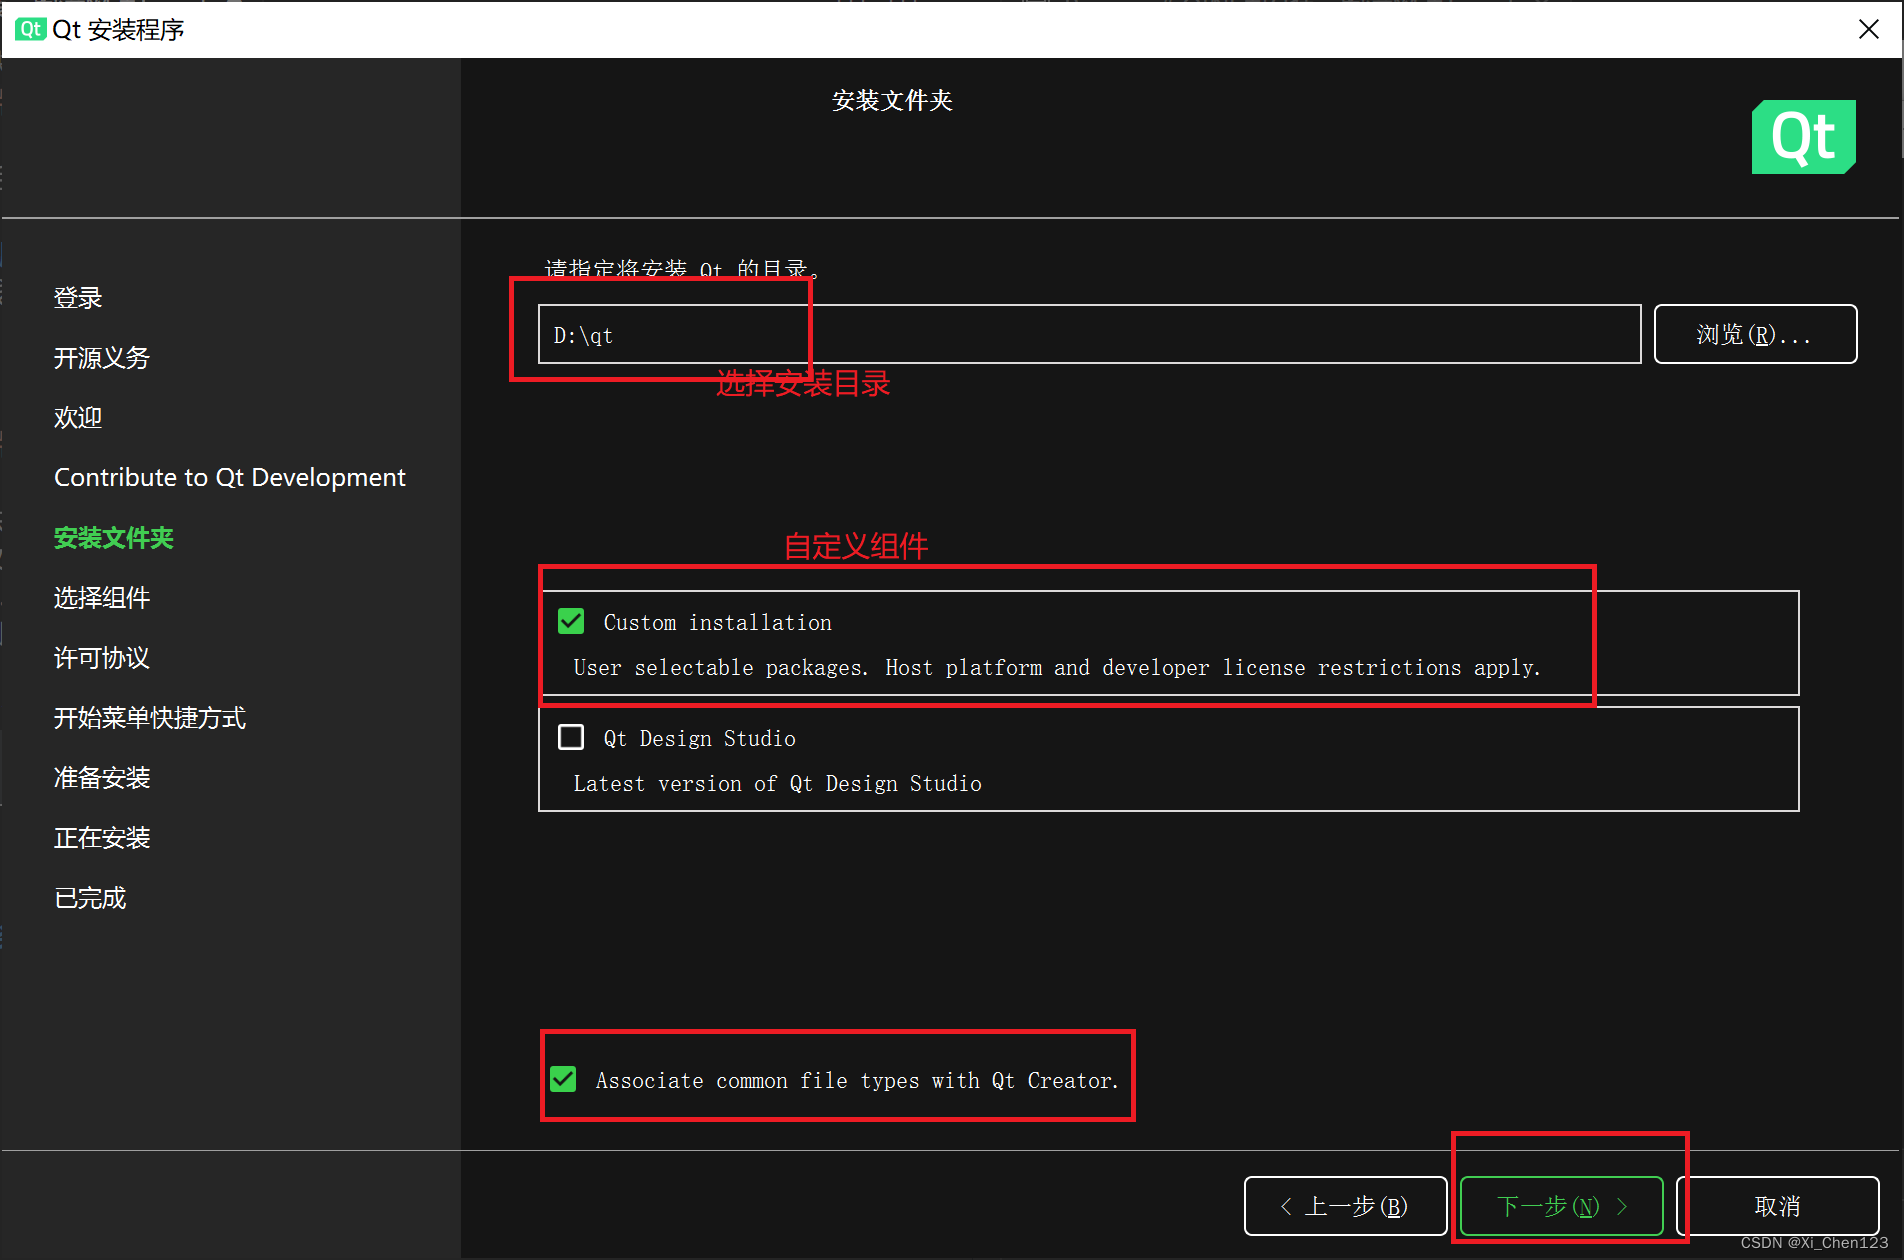Click the Qt icon in the title bar

pyautogui.click(x=30, y=29)
